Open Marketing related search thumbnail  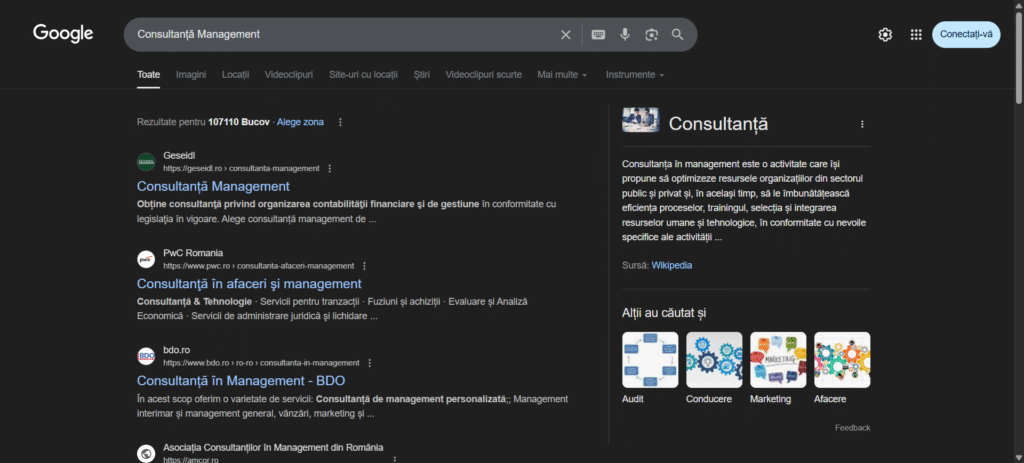(x=778, y=360)
